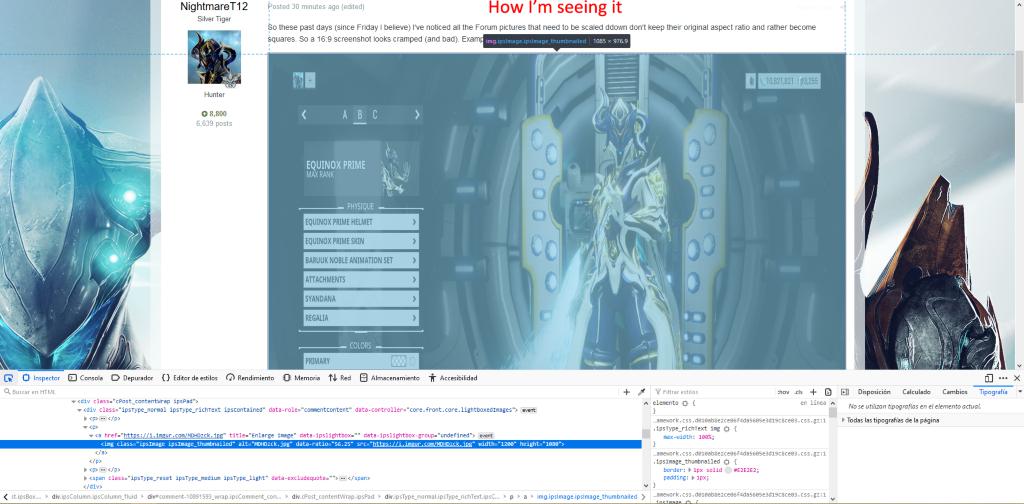Switch to the Memoria tab

pyautogui.click(x=302, y=378)
